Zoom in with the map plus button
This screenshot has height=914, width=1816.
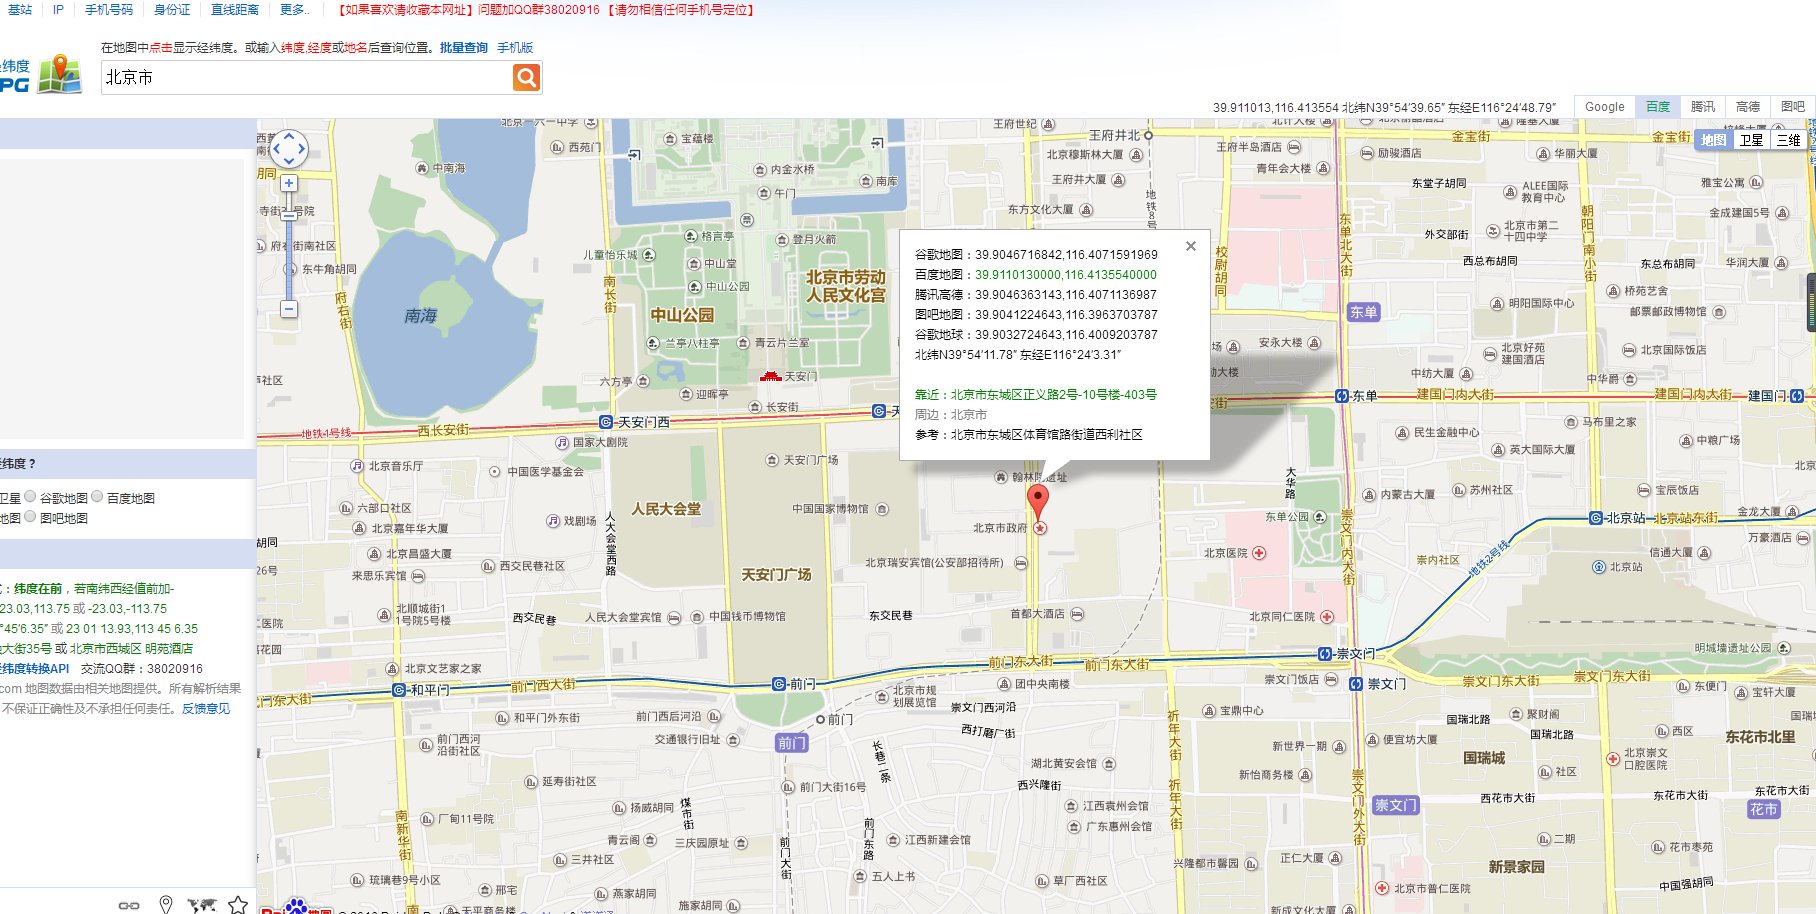[x=289, y=183]
